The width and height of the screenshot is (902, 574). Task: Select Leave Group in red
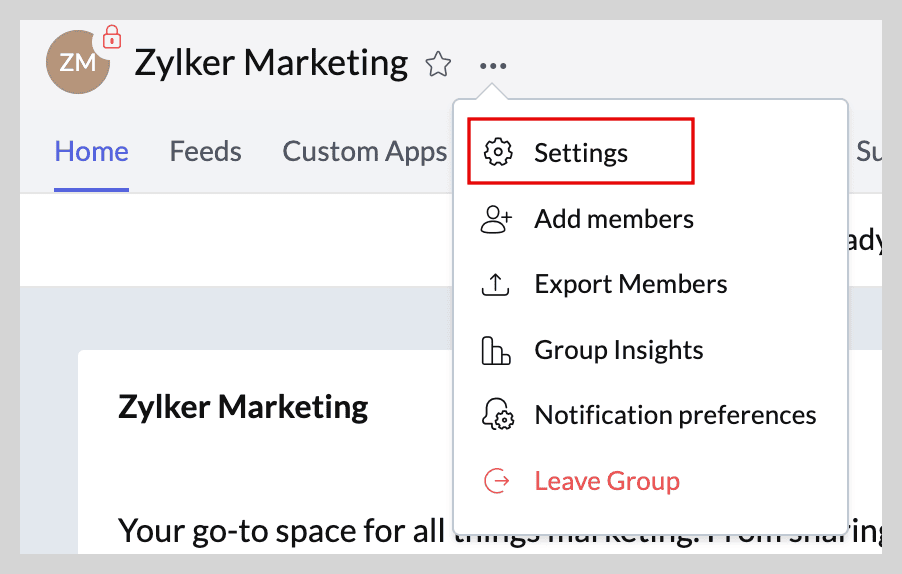607,481
